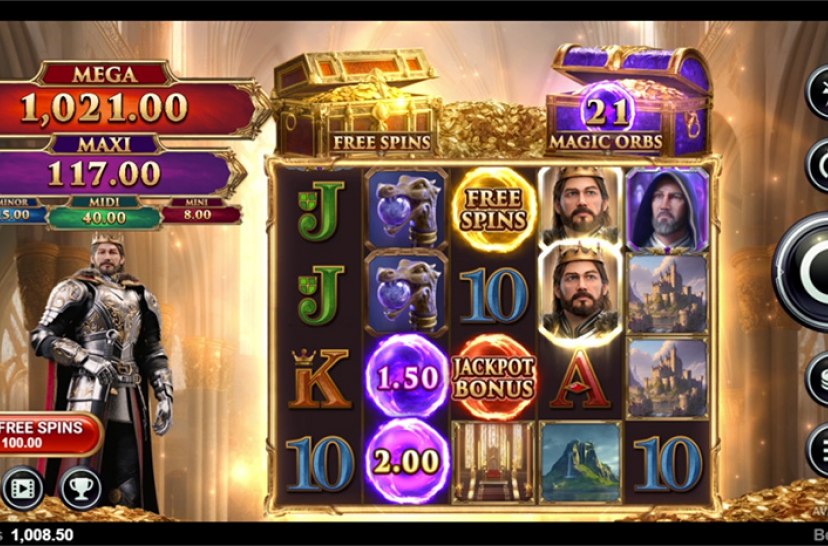Select the Mega jackpot banner

click(127, 100)
